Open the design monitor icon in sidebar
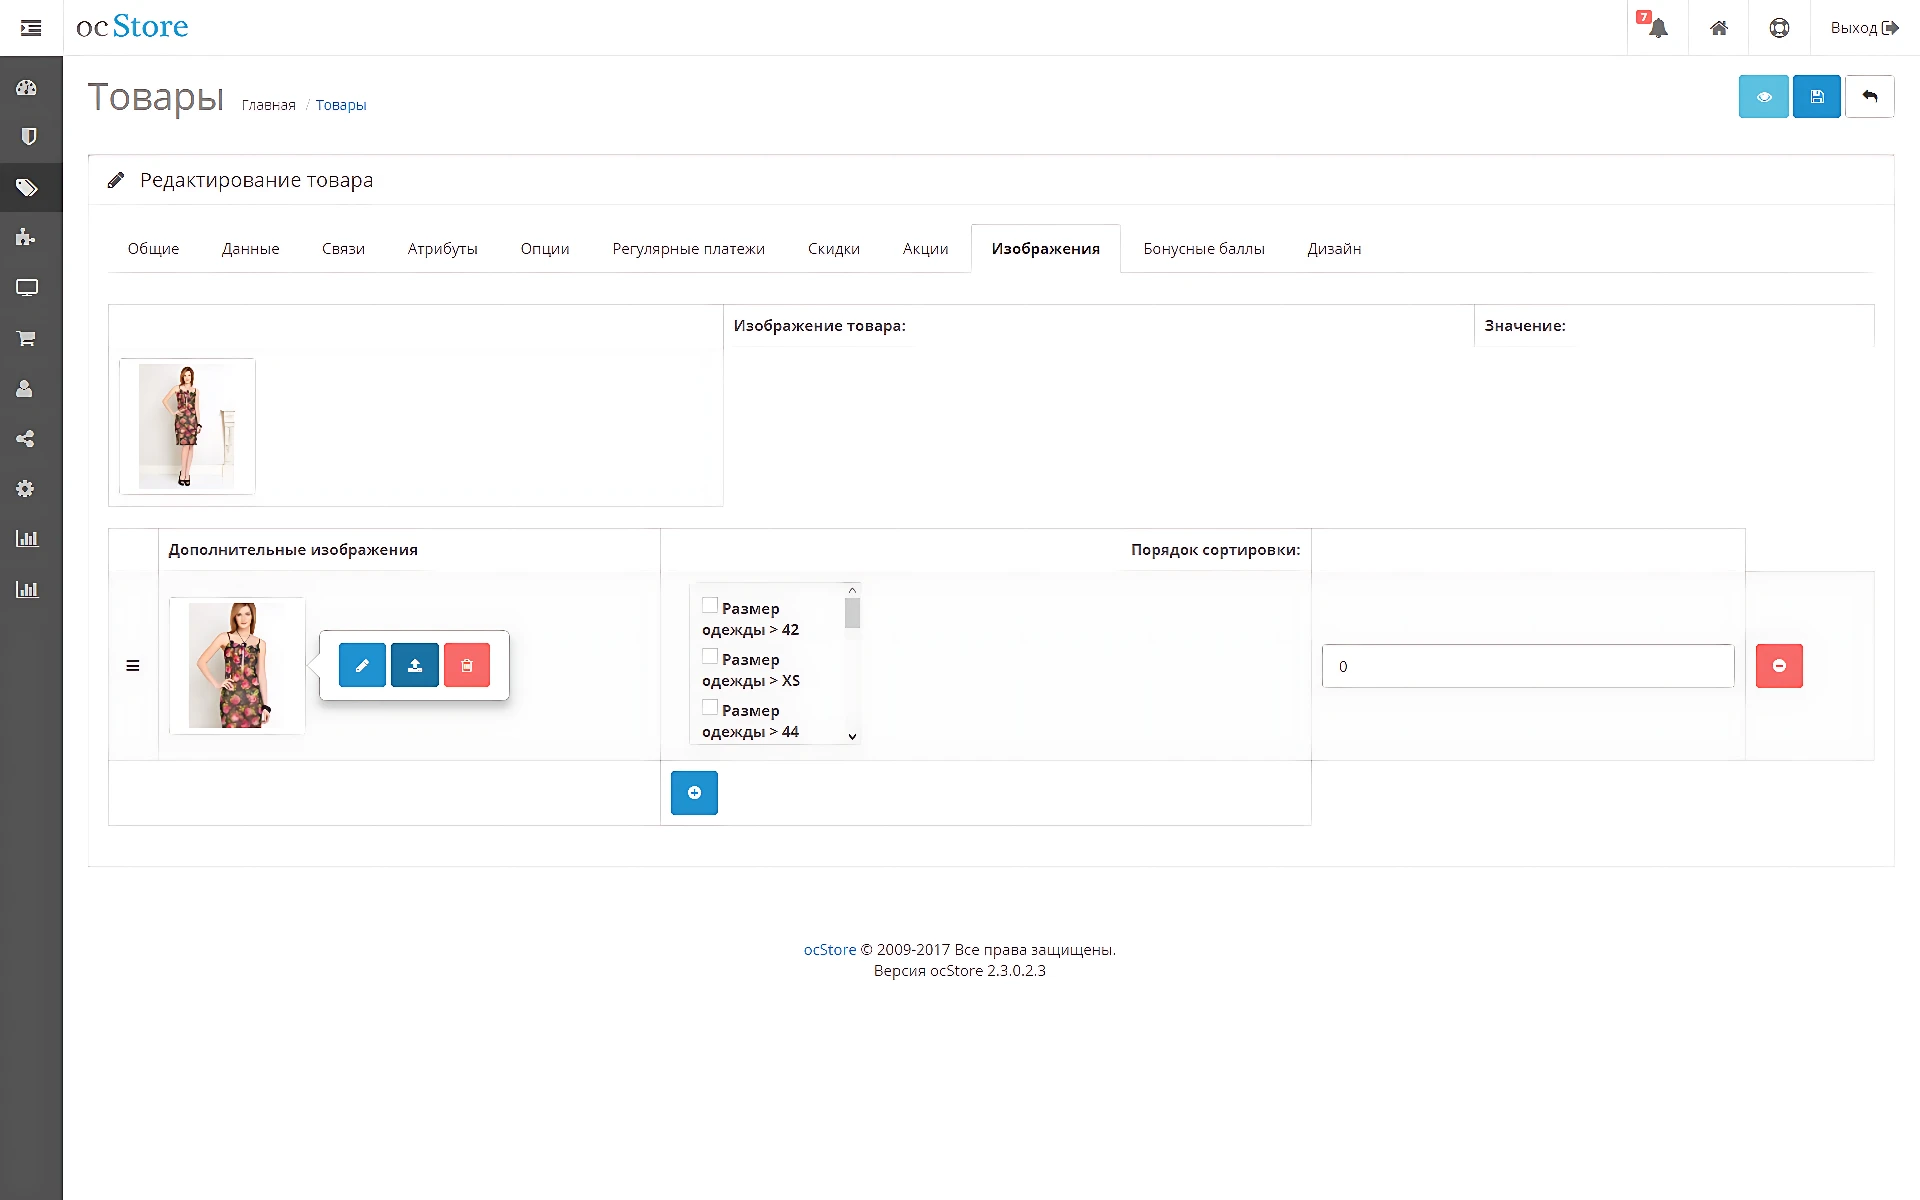The height and width of the screenshot is (1200, 1920). click(x=27, y=288)
